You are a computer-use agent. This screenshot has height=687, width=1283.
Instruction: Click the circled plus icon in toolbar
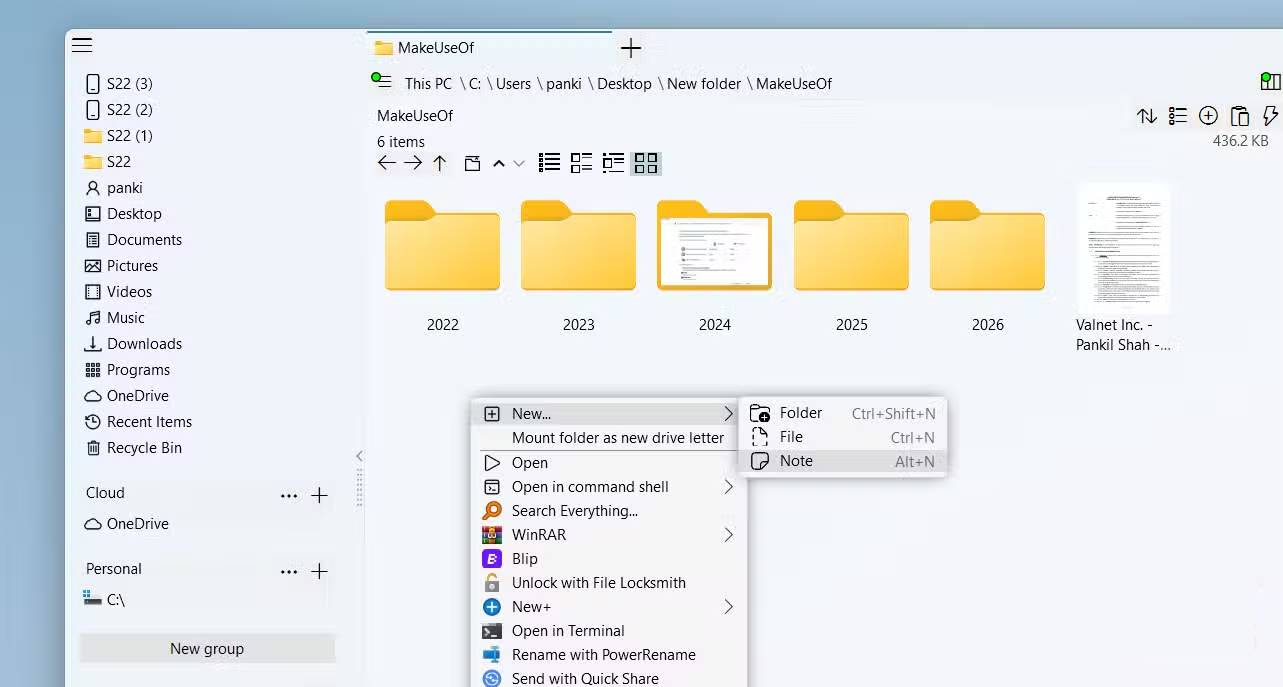click(x=1208, y=116)
